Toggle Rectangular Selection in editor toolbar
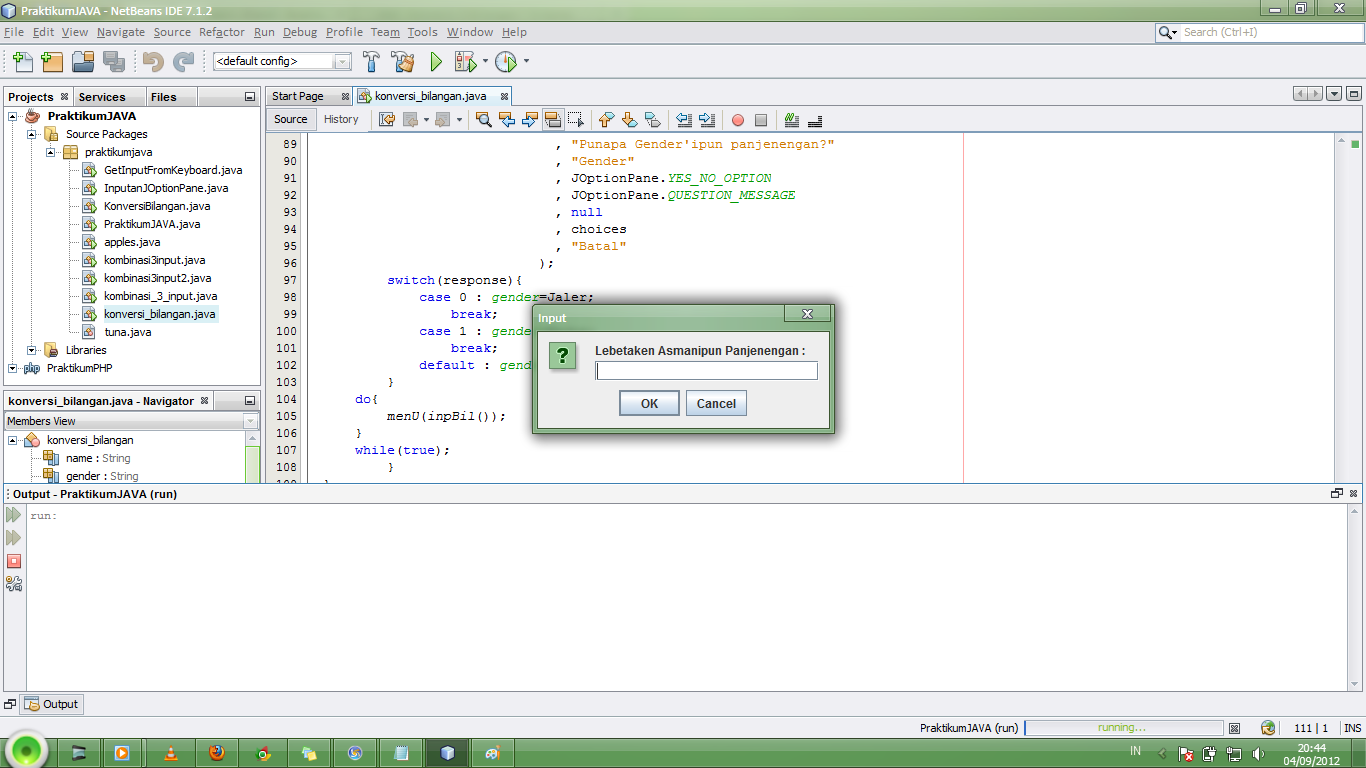The height and width of the screenshot is (768, 1366). pyautogui.click(x=576, y=120)
